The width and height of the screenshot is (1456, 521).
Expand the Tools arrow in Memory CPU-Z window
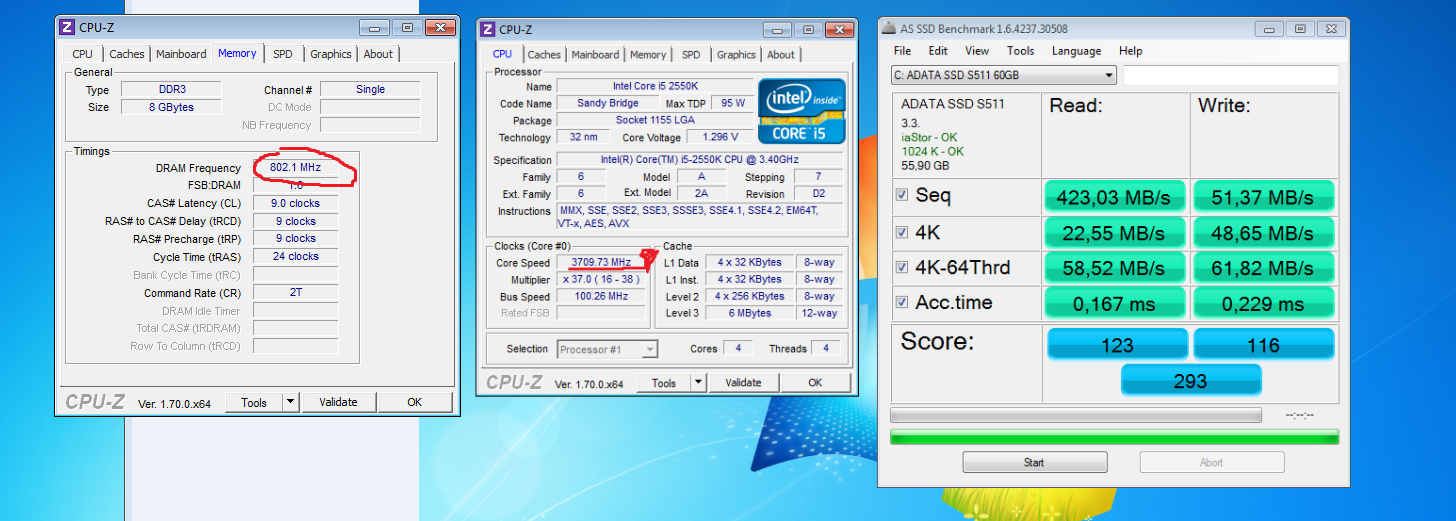point(290,402)
